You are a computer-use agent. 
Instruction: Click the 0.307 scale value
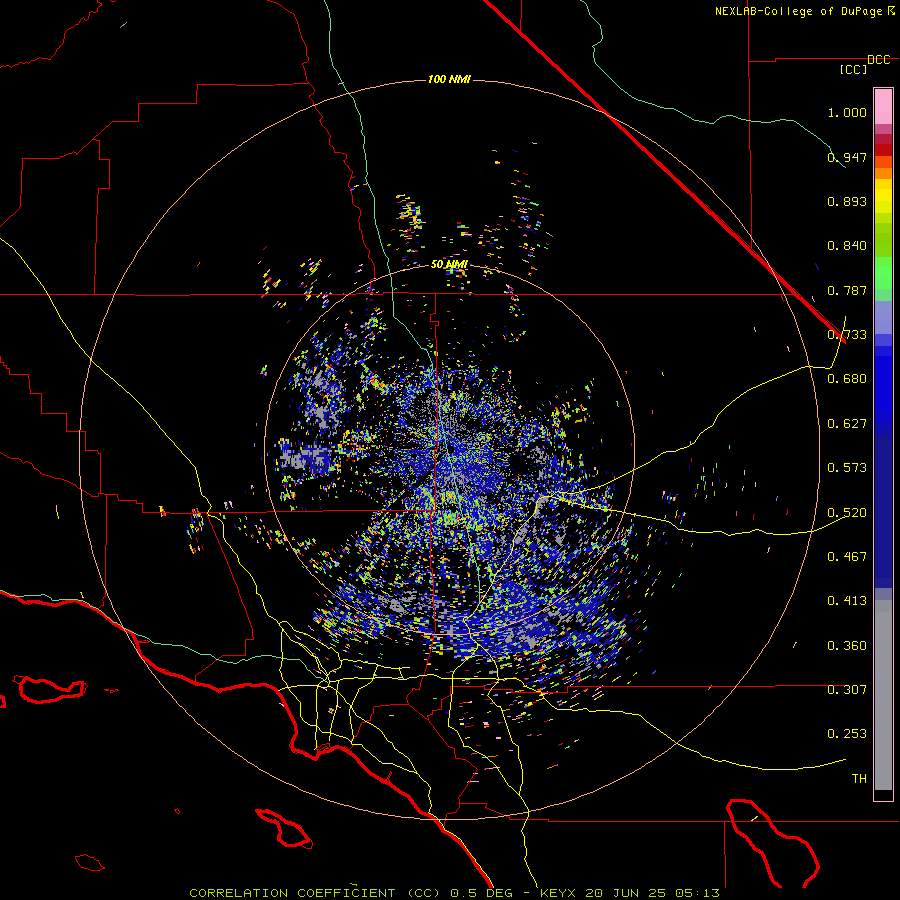pos(847,690)
